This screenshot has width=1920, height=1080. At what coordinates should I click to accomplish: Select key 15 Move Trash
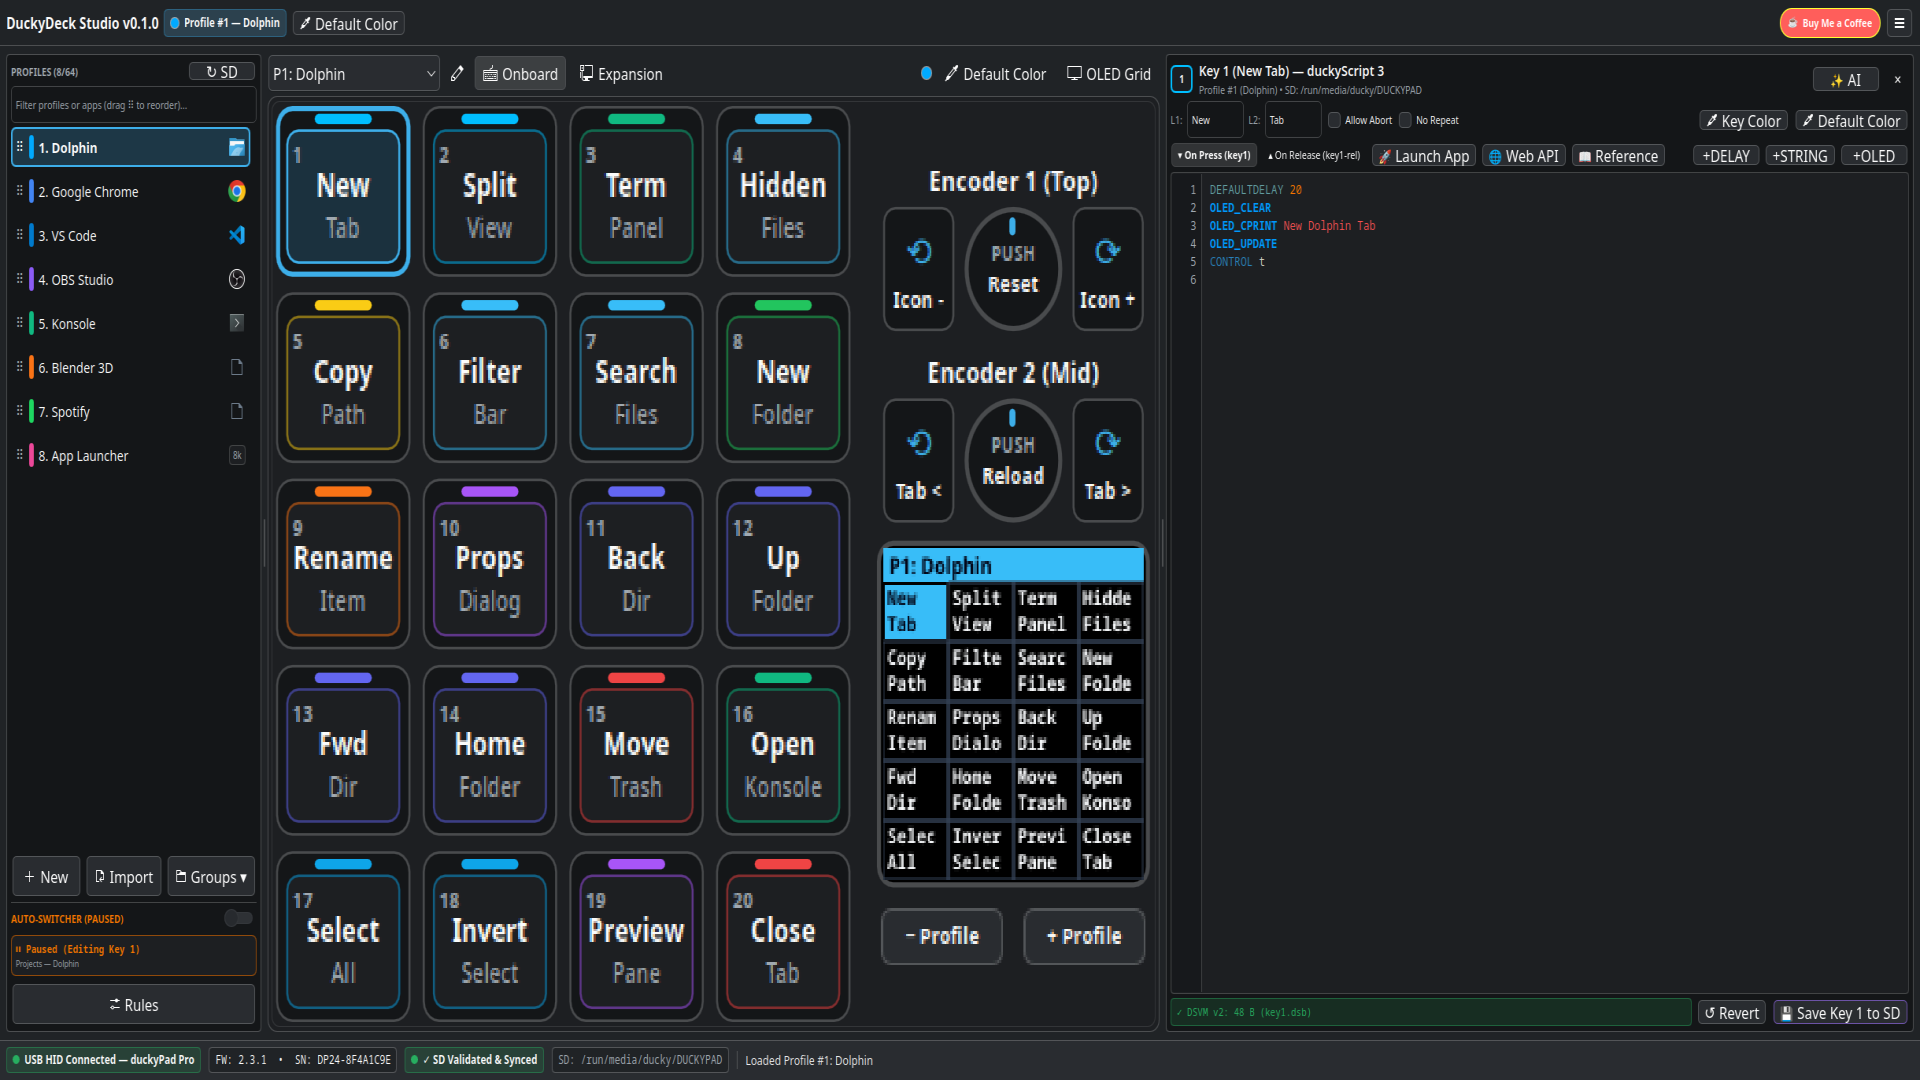(x=636, y=751)
